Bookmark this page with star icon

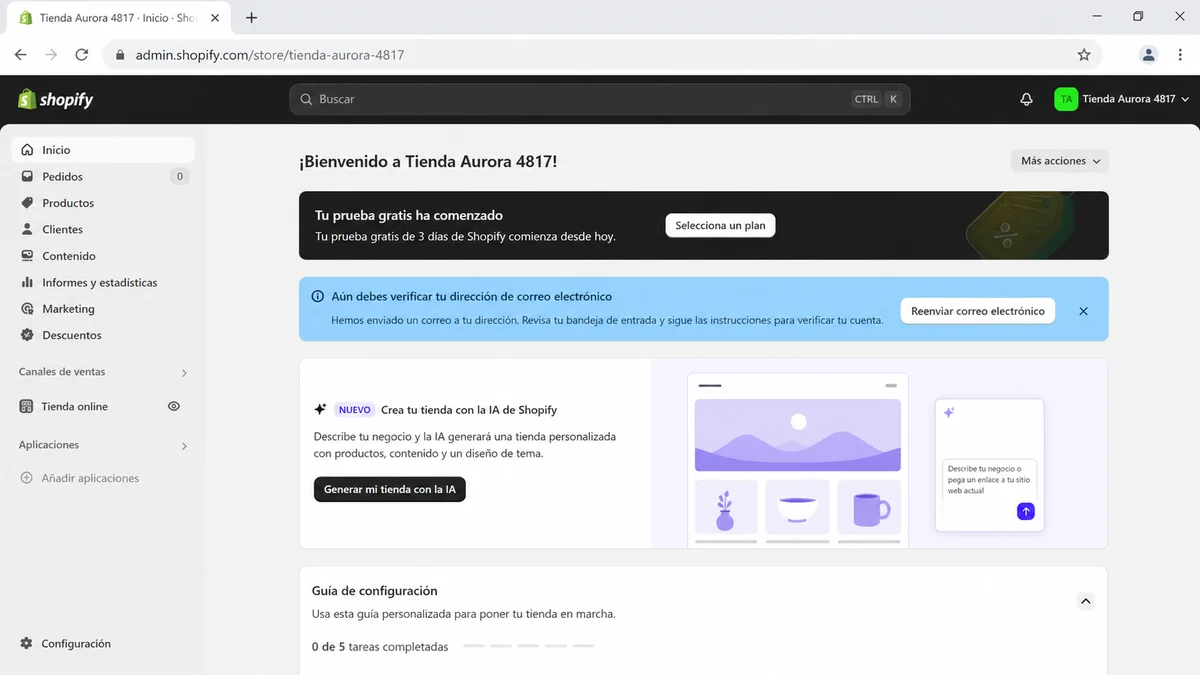click(x=1084, y=55)
